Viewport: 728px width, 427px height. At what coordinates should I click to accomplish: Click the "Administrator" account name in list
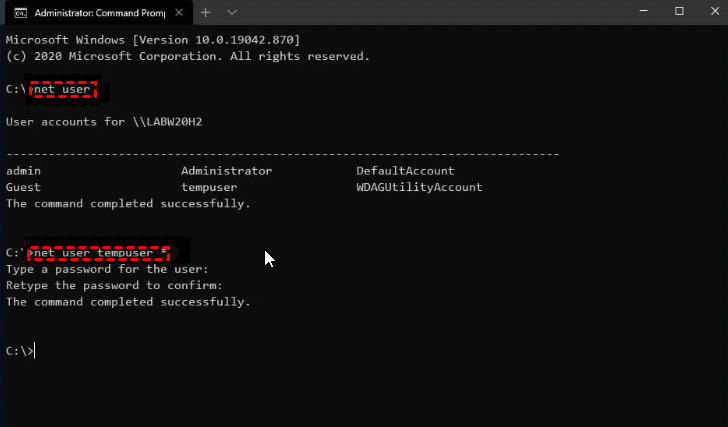point(226,171)
